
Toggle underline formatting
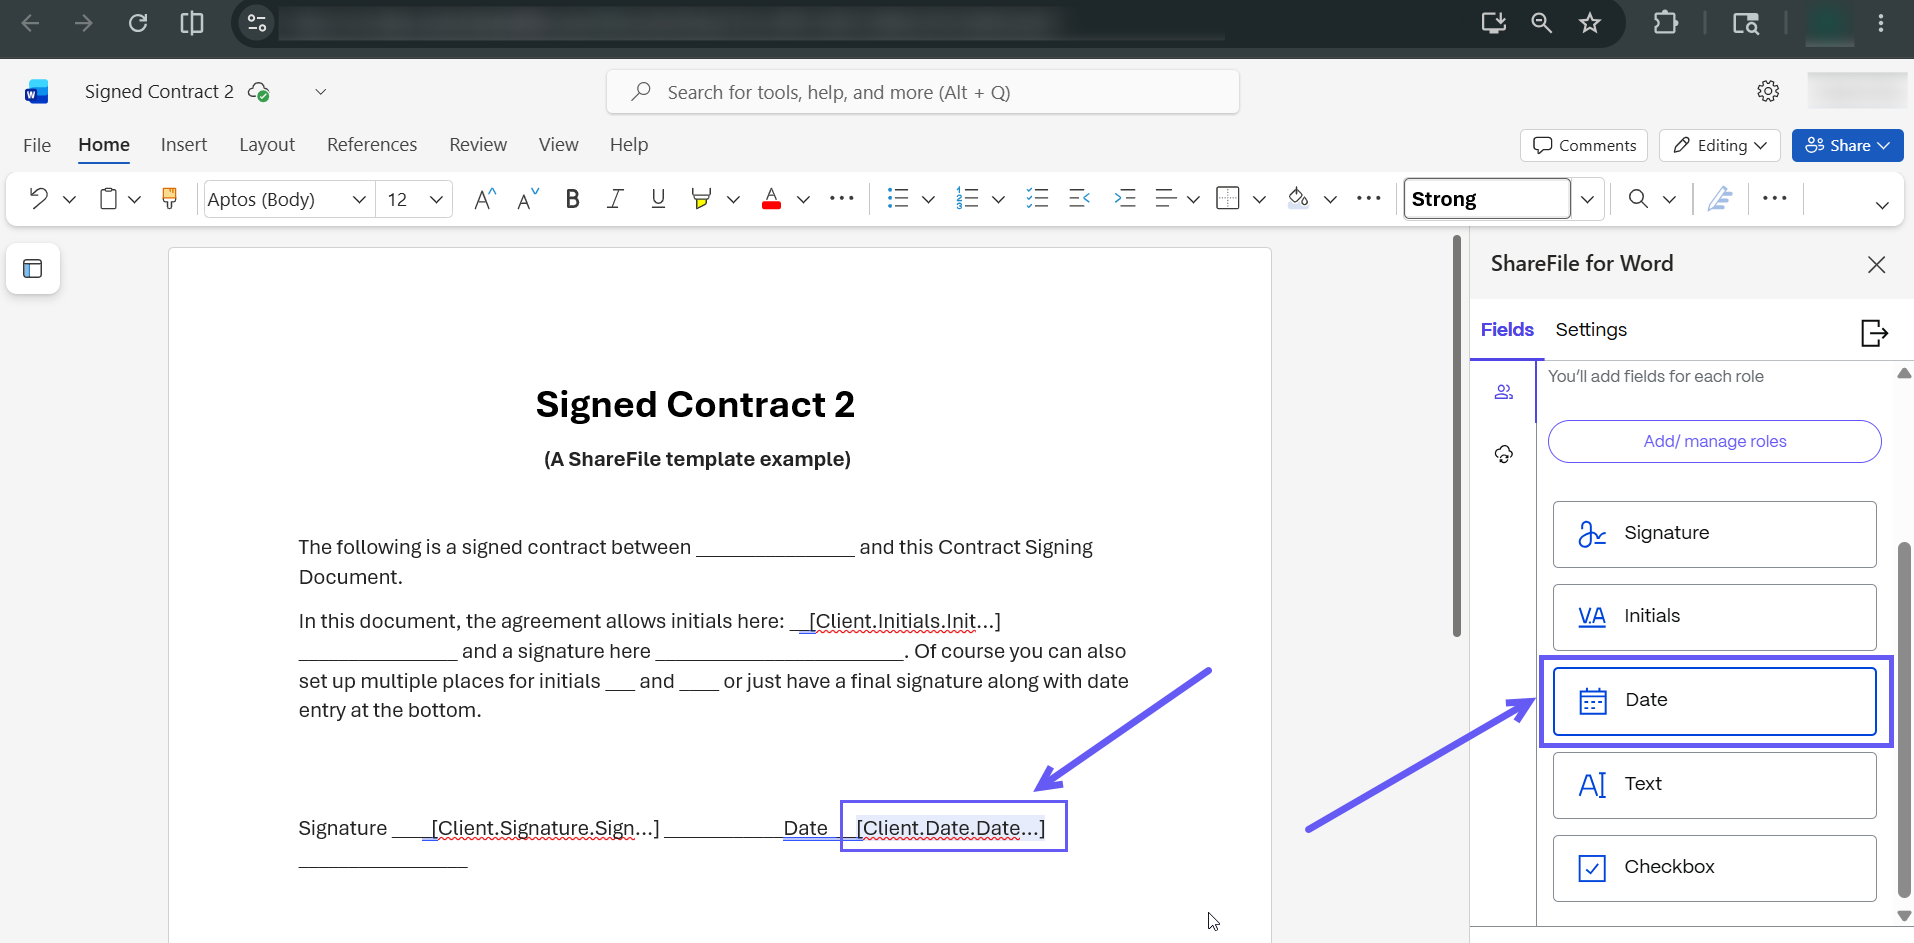[658, 198]
